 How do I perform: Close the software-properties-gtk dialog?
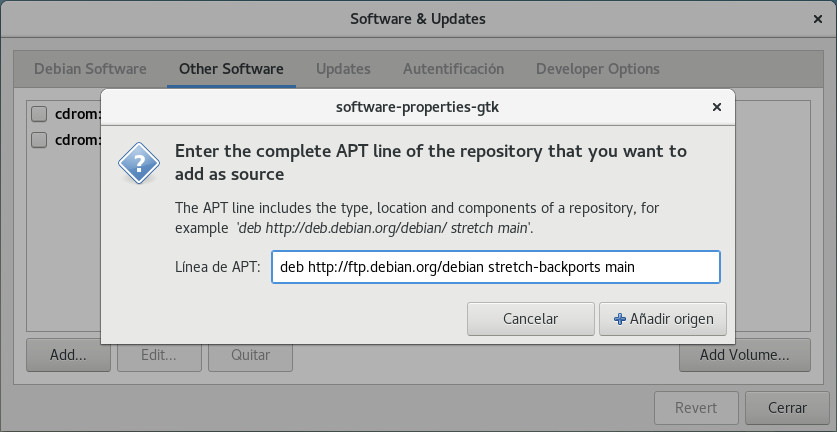(x=716, y=107)
